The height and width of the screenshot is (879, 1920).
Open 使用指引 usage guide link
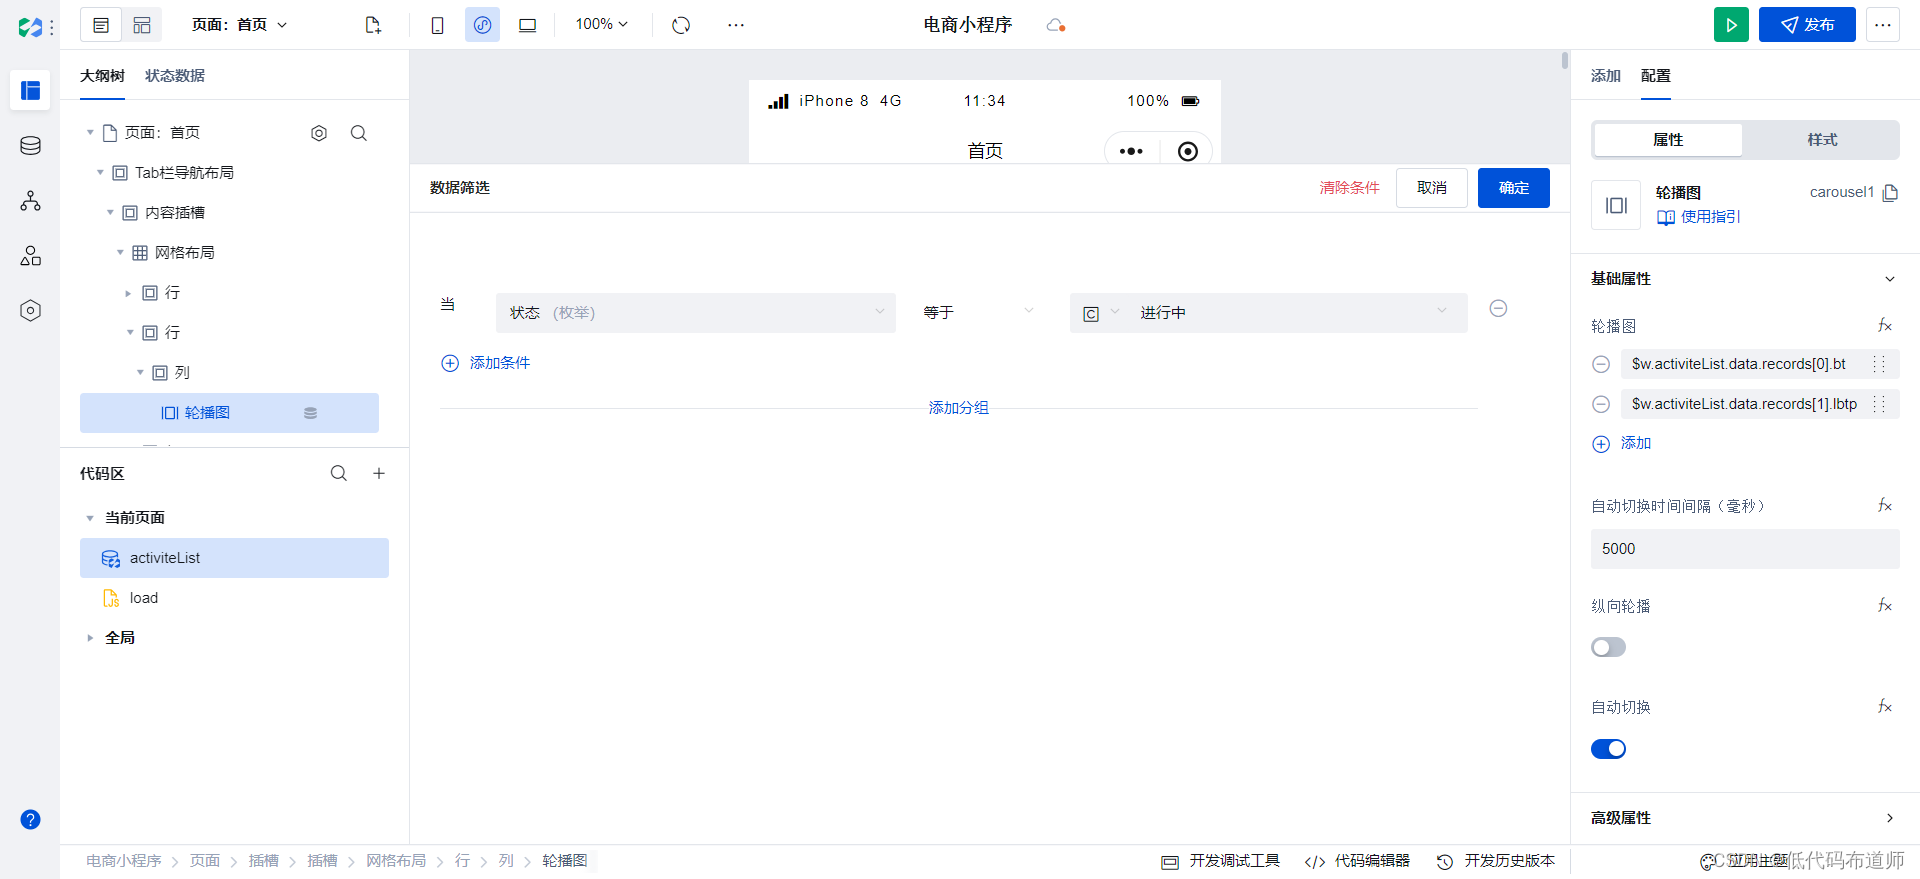(1699, 217)
